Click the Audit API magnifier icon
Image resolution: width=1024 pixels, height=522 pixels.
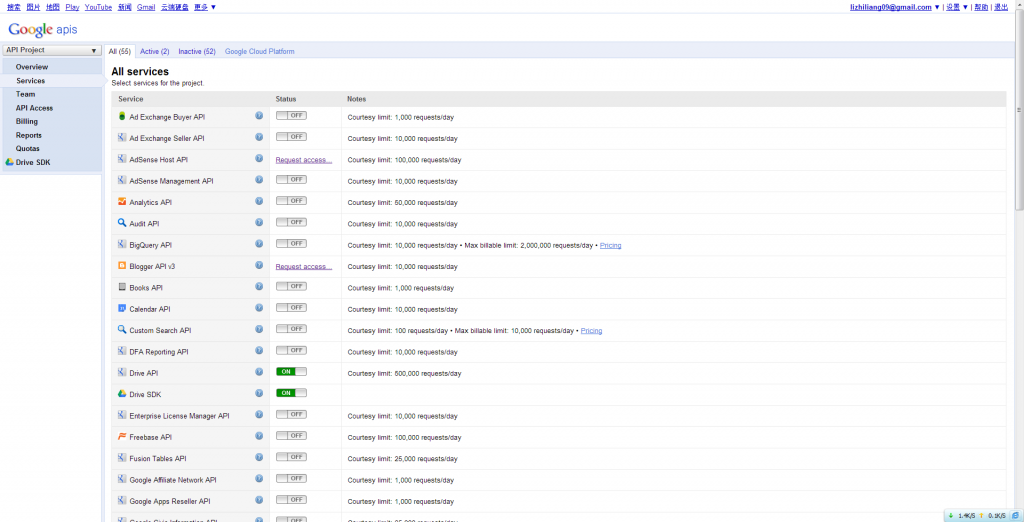(121, 223)
